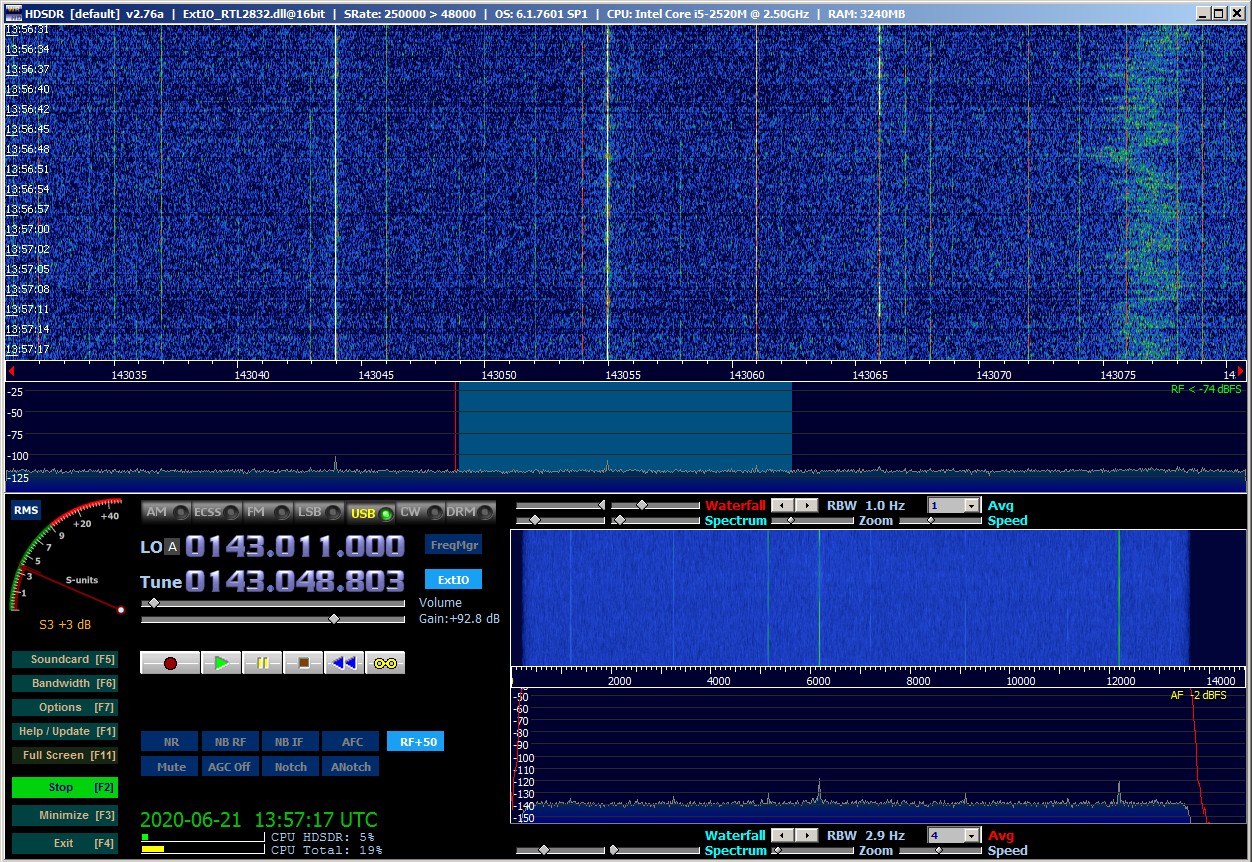The width and height of the screenshot is (1252, 862).
Task: Click the red right scroll arrow on the RF frequency scale
Action: tap(1241, 370)
